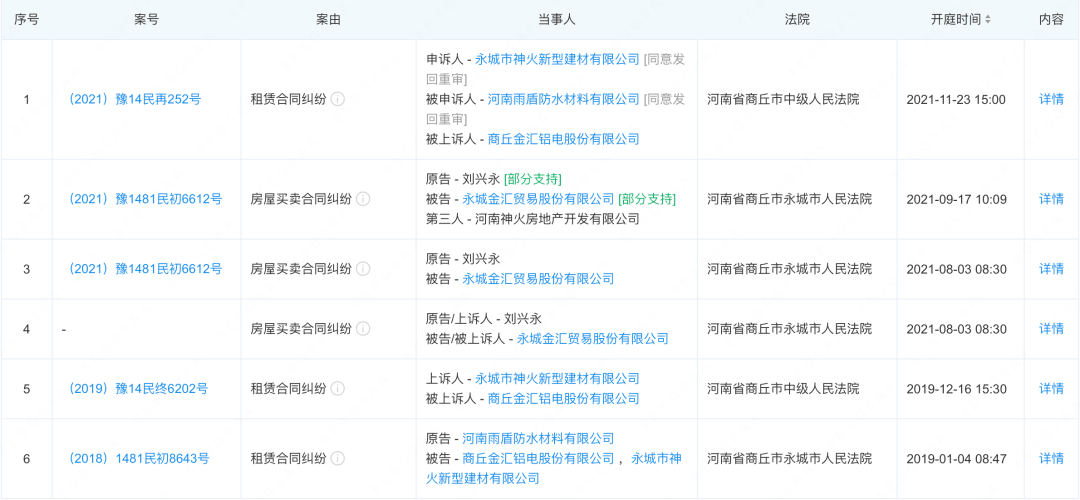Open 详情 for the 2019-01-04 08:47 hearing

click(x=1051, y=459)
